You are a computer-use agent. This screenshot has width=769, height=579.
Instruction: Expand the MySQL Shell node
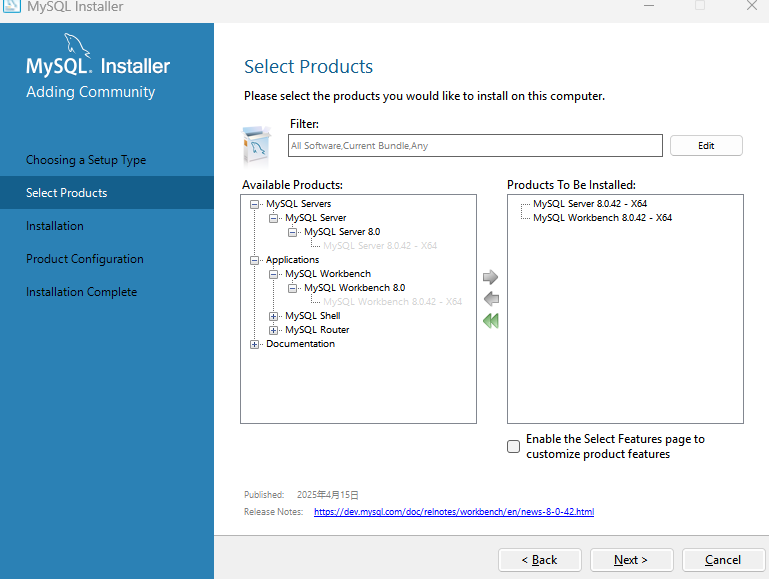(x=273, y=316)
